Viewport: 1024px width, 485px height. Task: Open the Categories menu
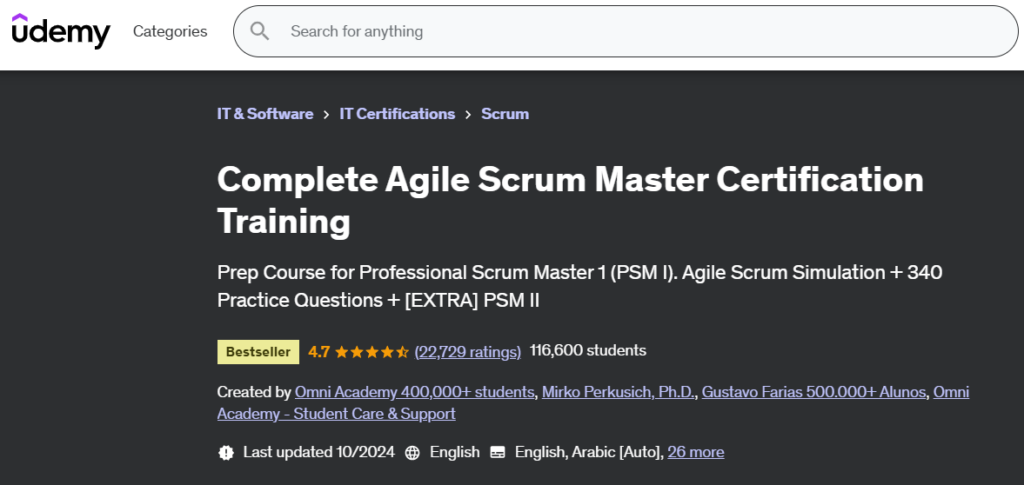(x=170, y=31)
